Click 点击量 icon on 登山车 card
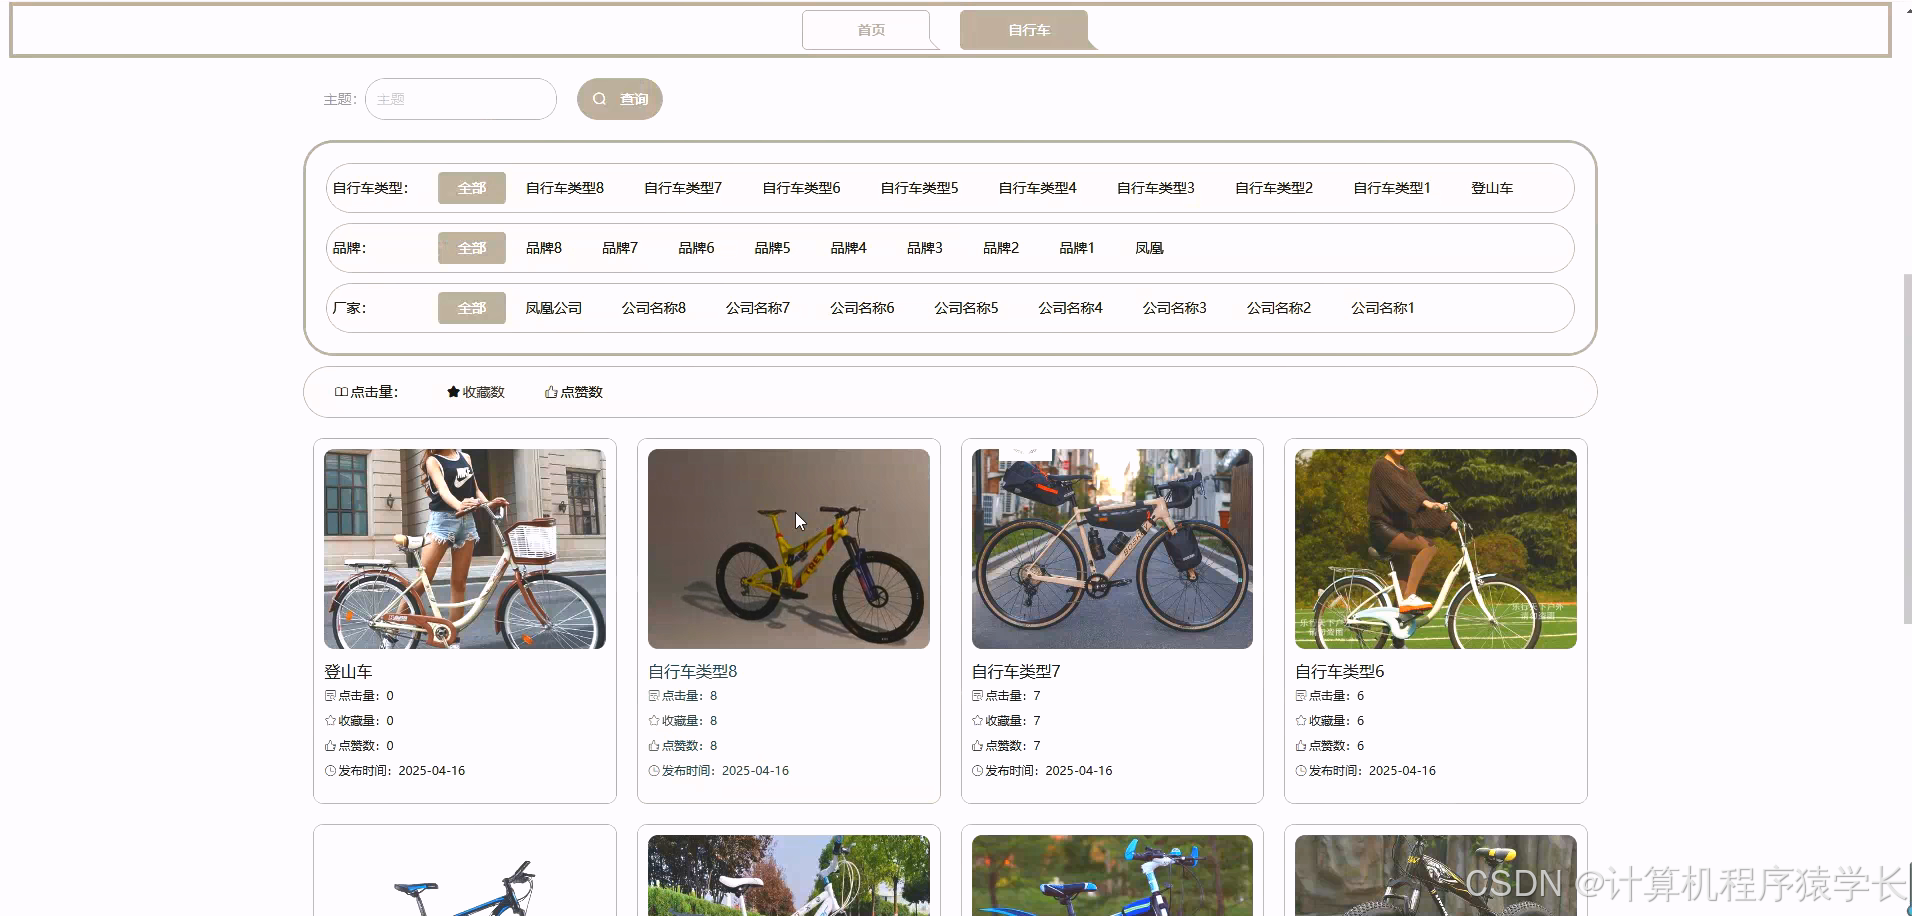The width and height of the screenshot is (1912, 916). point(330,696)
